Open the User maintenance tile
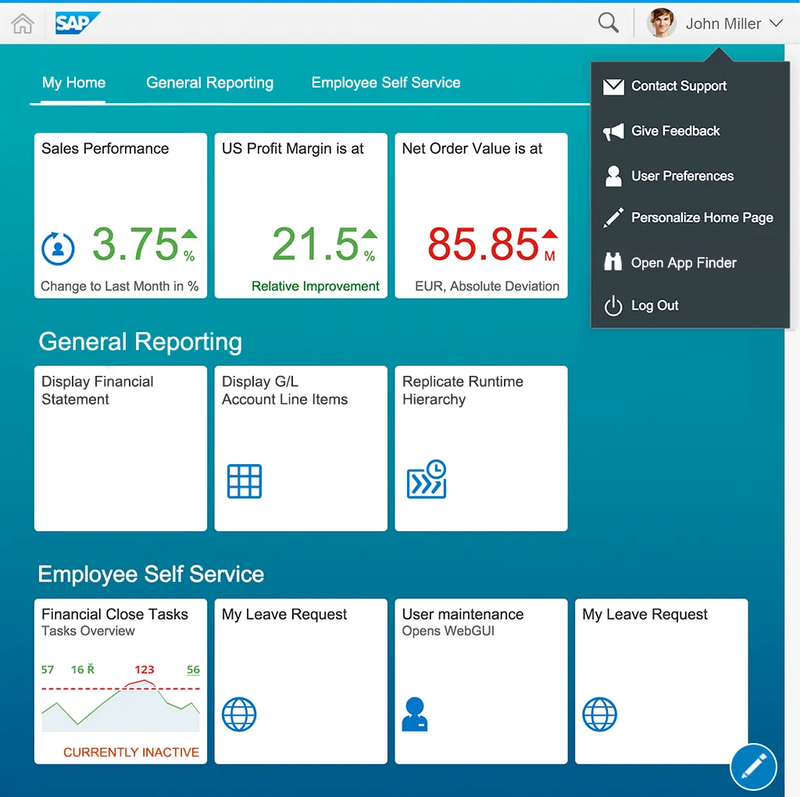Viewport: 800px width, 797px height. tap(481, 681)
